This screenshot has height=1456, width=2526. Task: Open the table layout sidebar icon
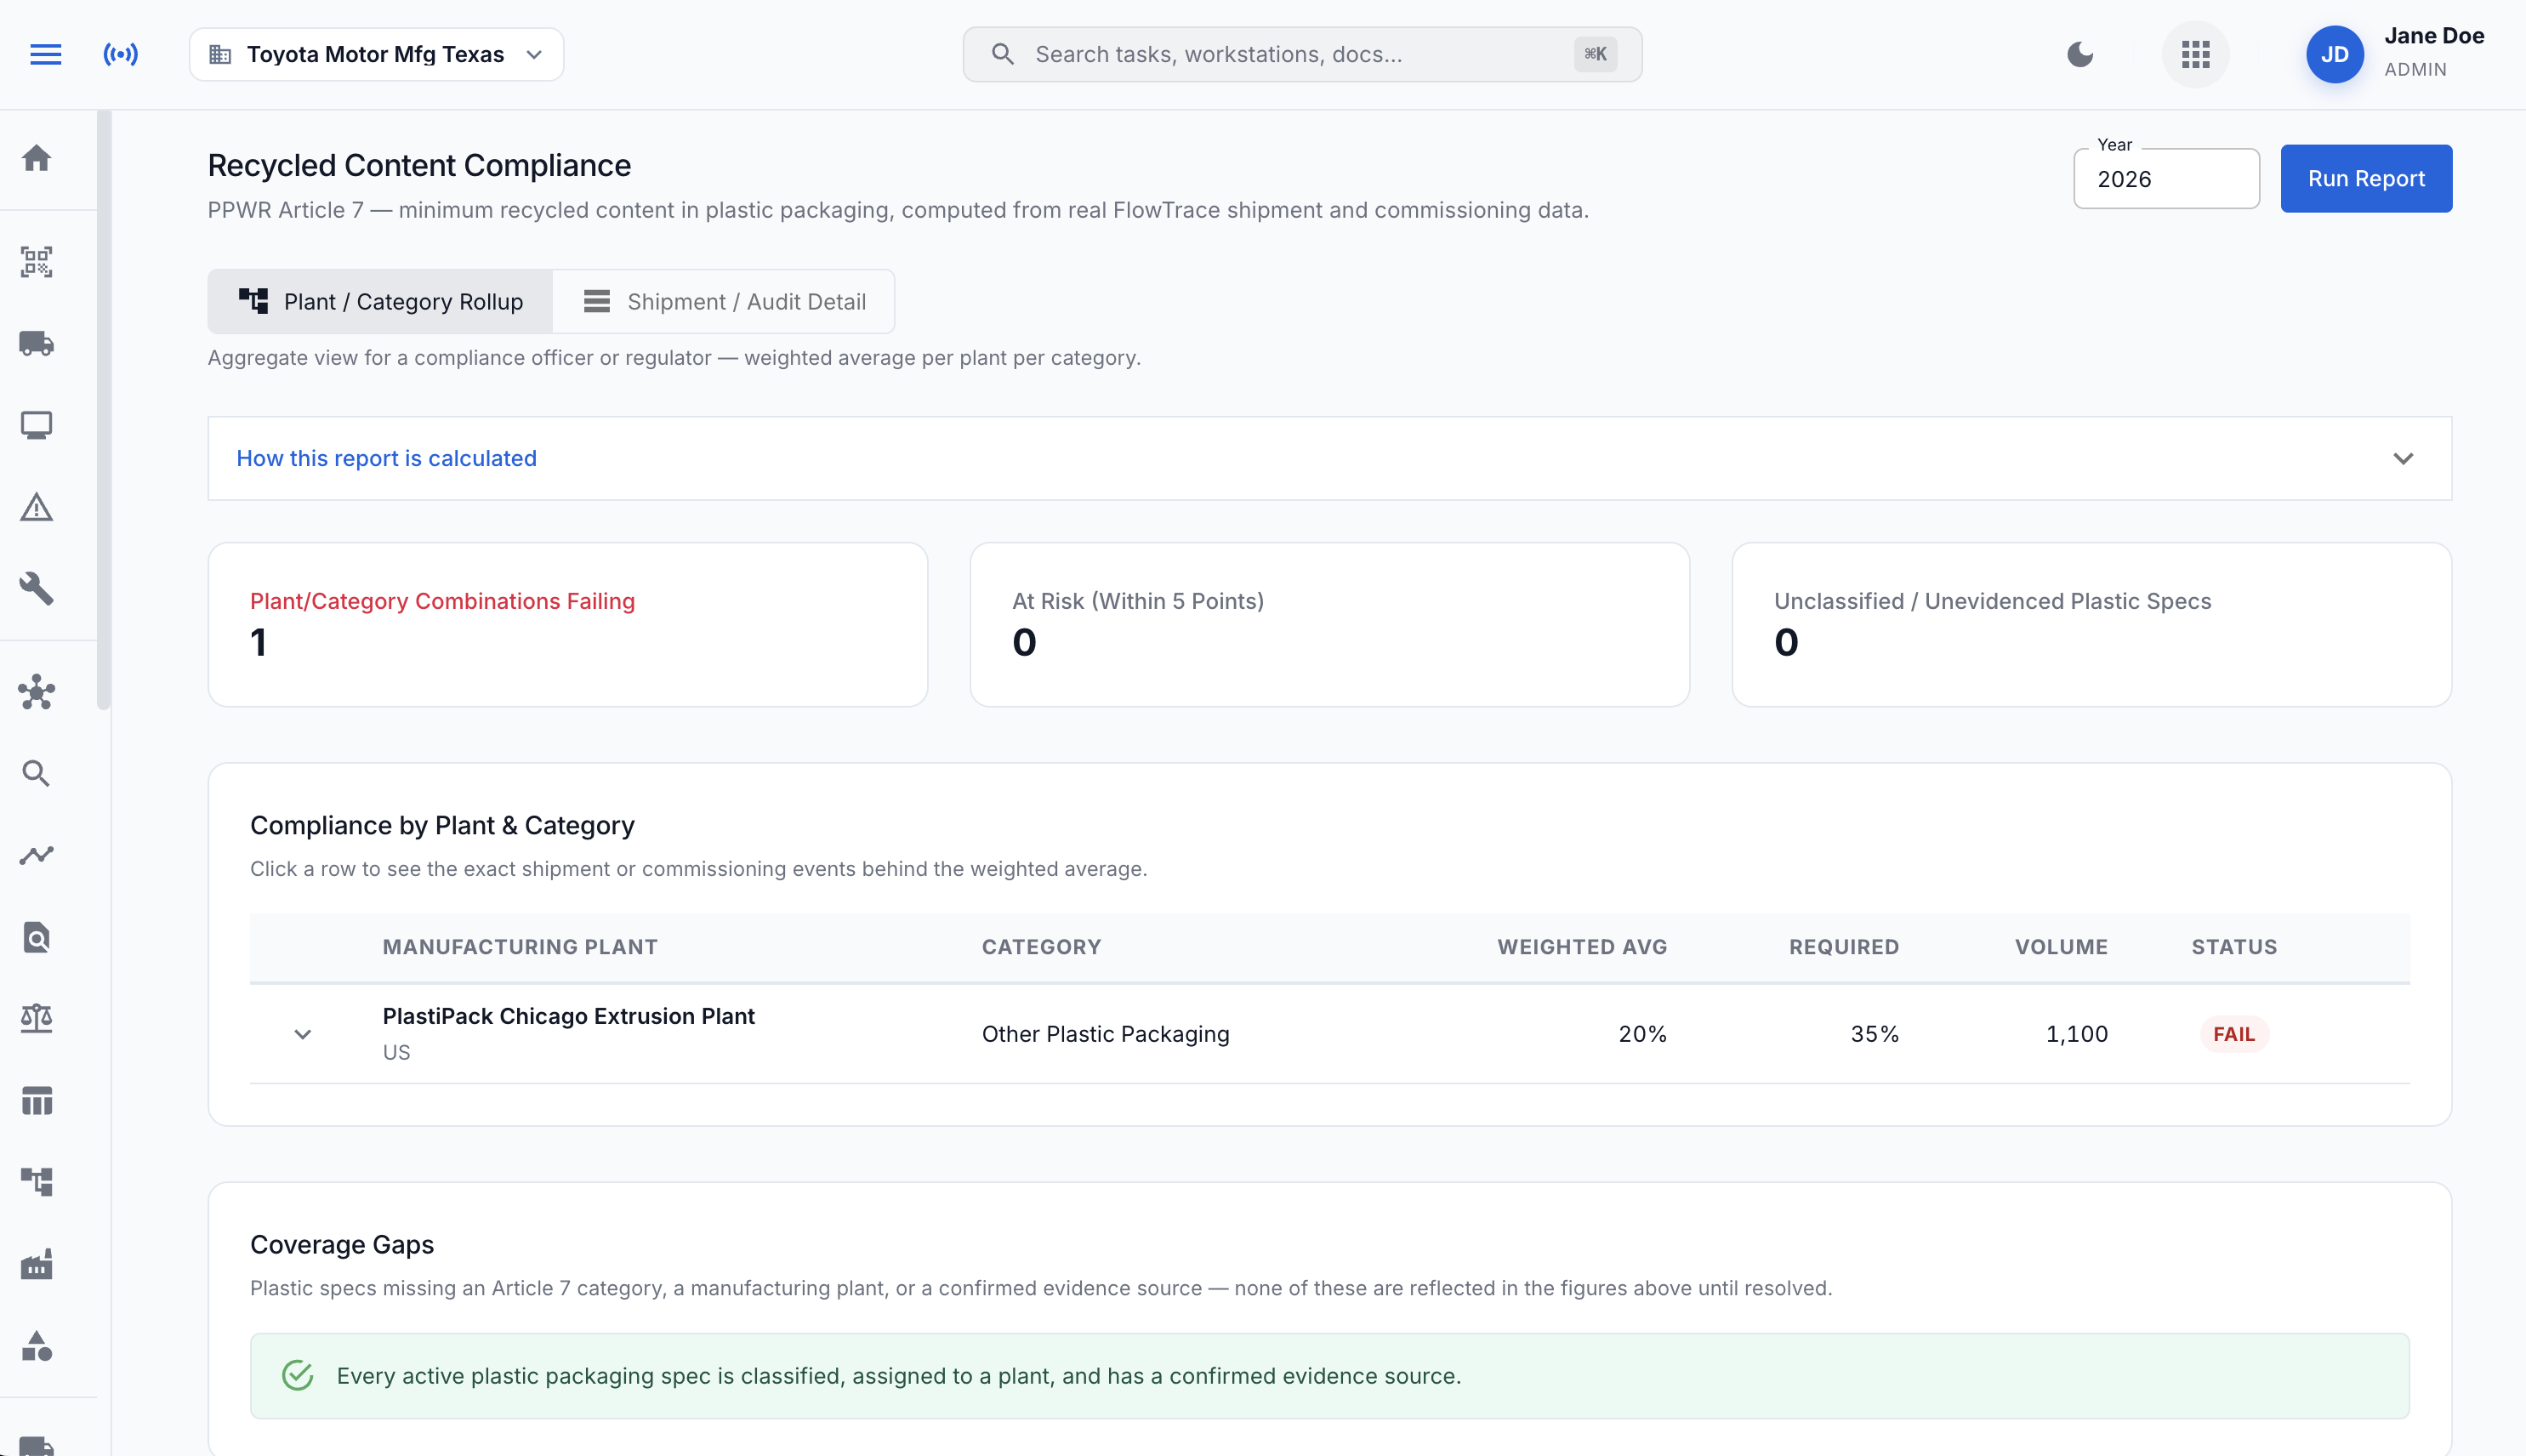tap(37, 1100)
